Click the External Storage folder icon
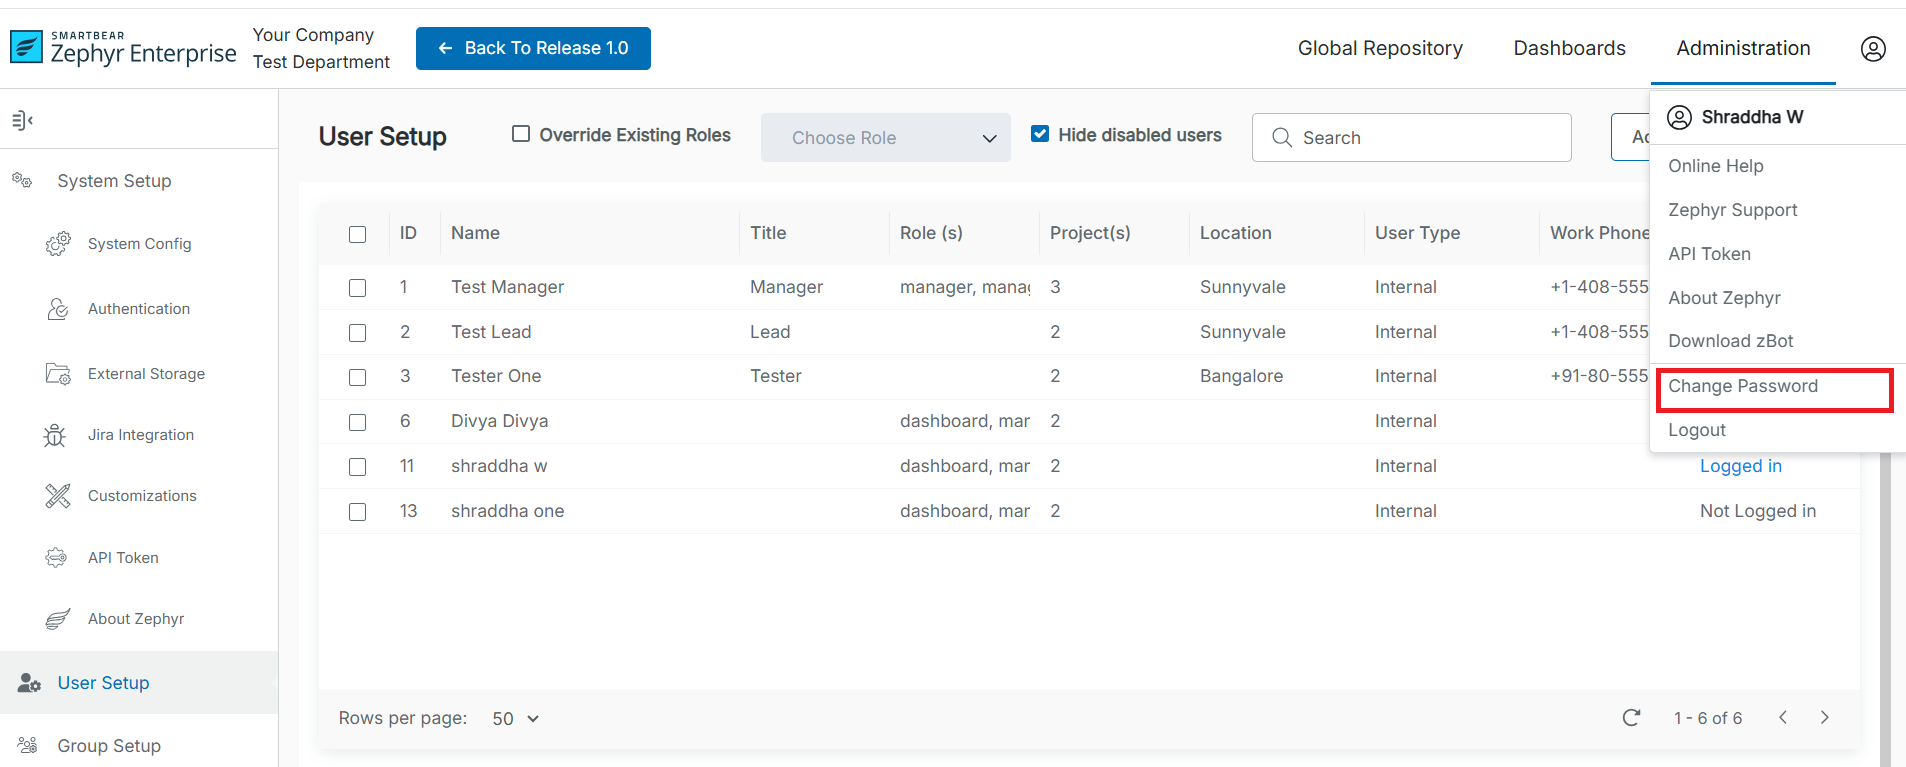Image resolution: width=1906 pixels, height=767 pixels. point(58,374)
